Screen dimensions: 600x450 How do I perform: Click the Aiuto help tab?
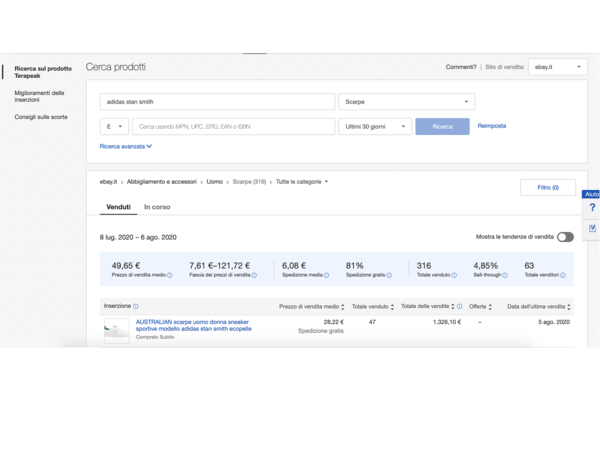[x=591, y=194]
